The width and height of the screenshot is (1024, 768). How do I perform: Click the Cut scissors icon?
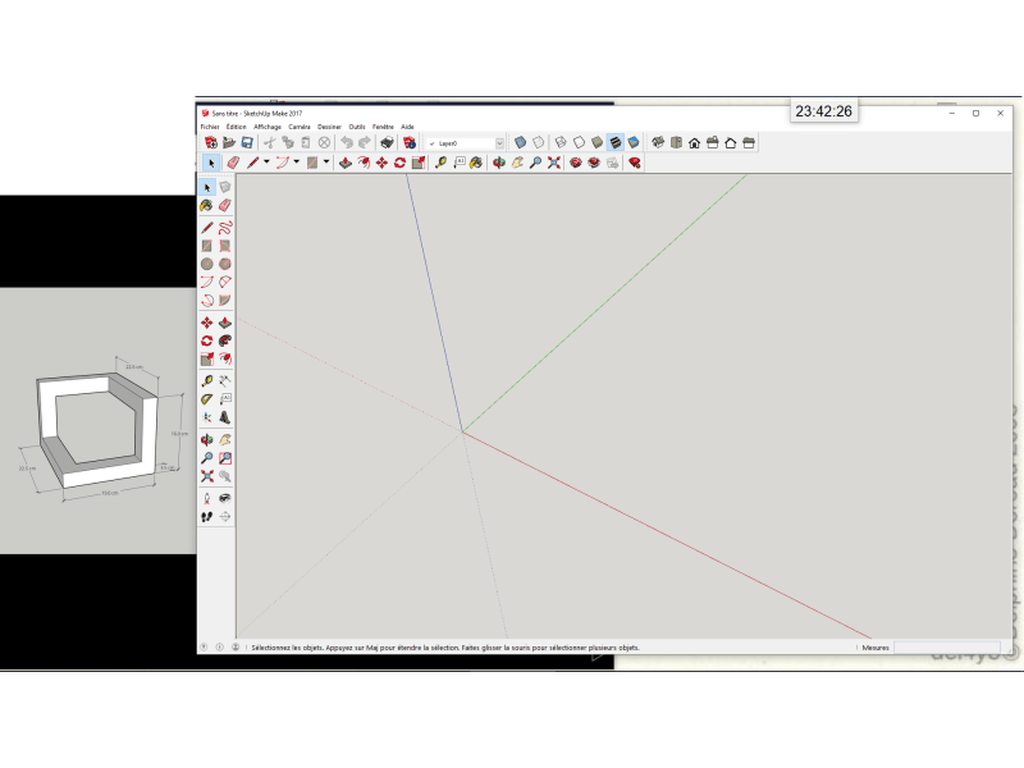coord(270,142)
